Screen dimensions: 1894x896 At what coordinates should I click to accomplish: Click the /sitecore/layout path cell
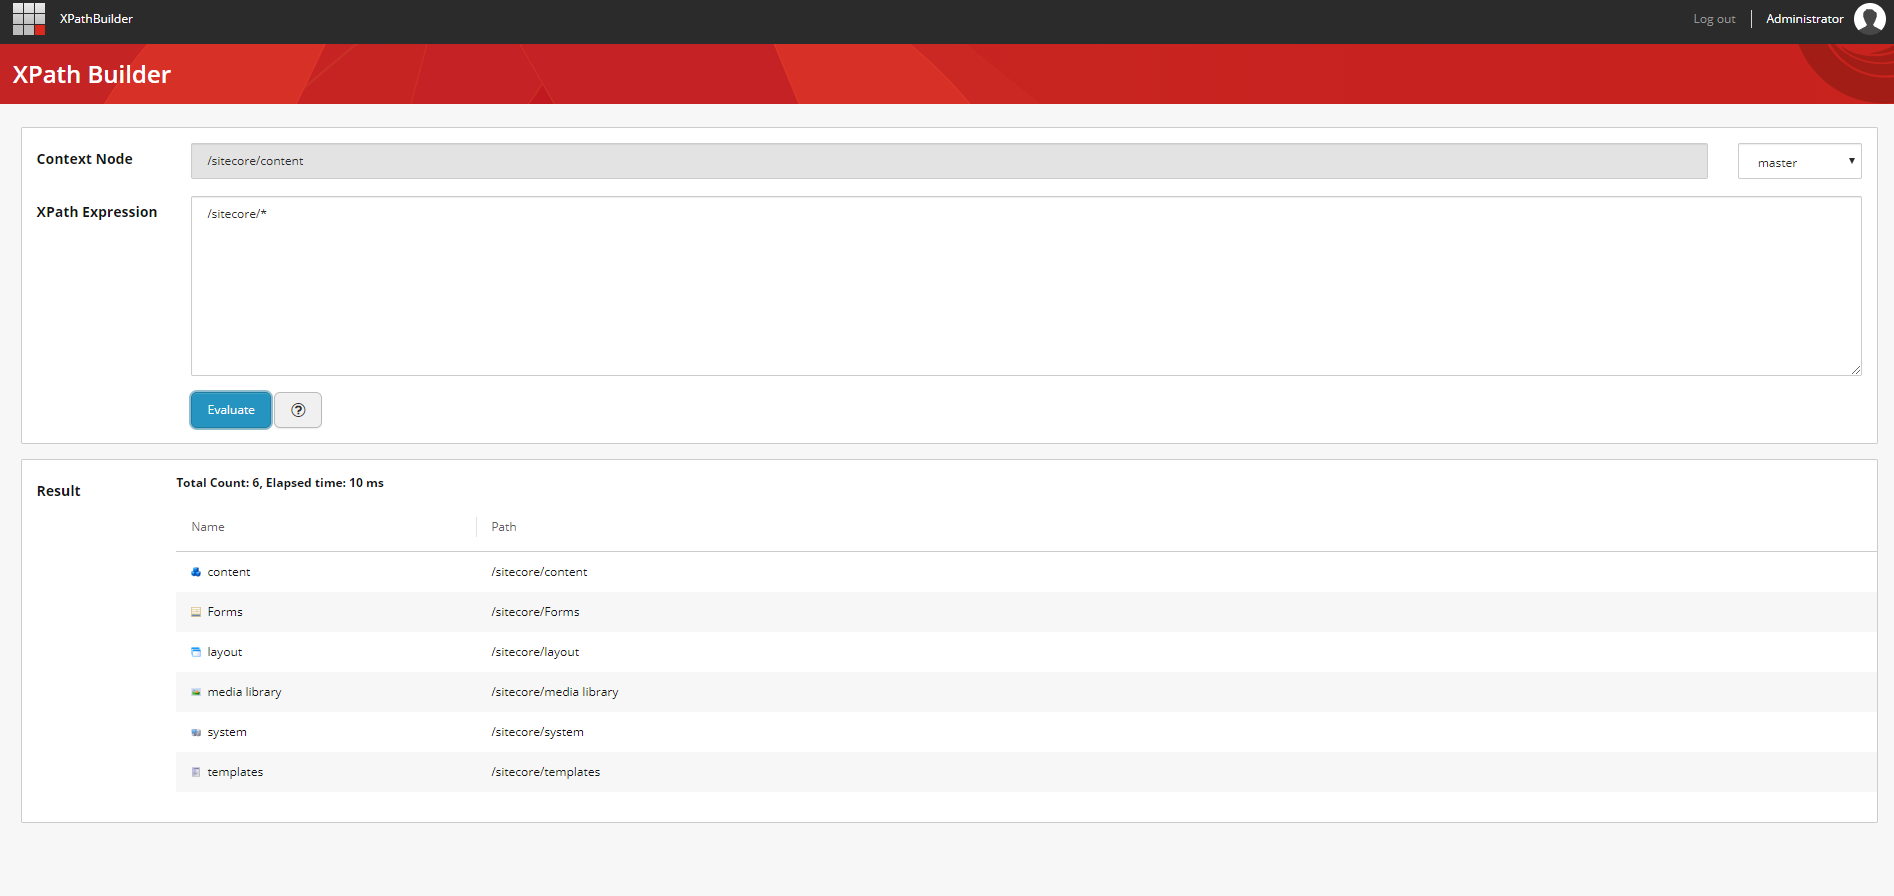(535, 652)
